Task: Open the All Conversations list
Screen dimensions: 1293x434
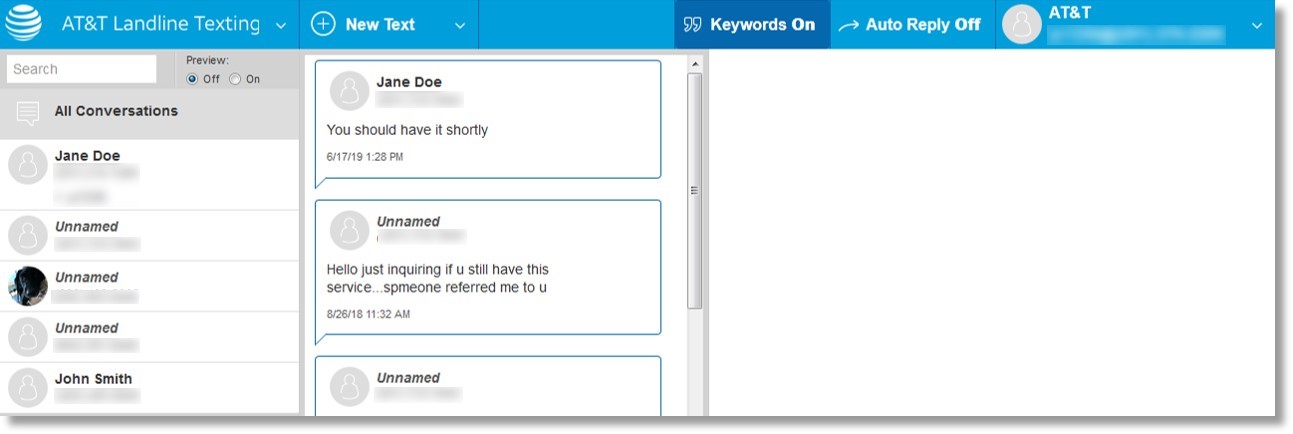Action: click(150, 112)
